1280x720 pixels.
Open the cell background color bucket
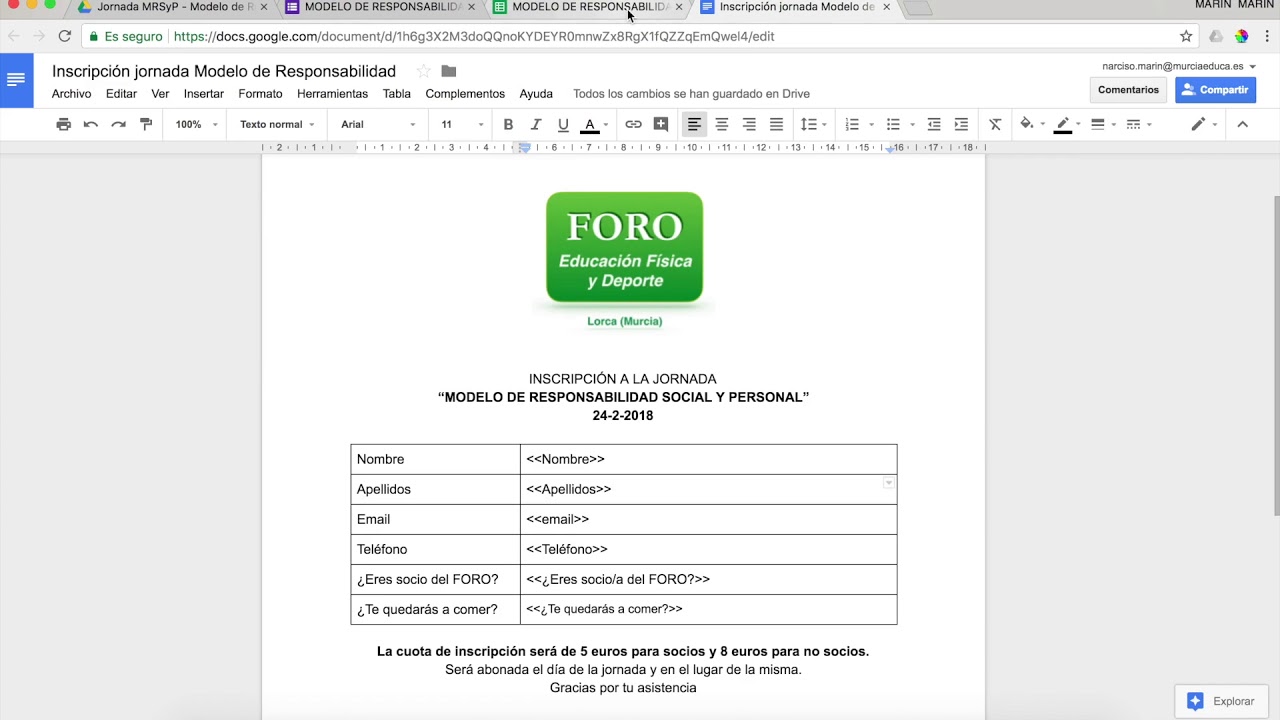[x=1032, y=124]
